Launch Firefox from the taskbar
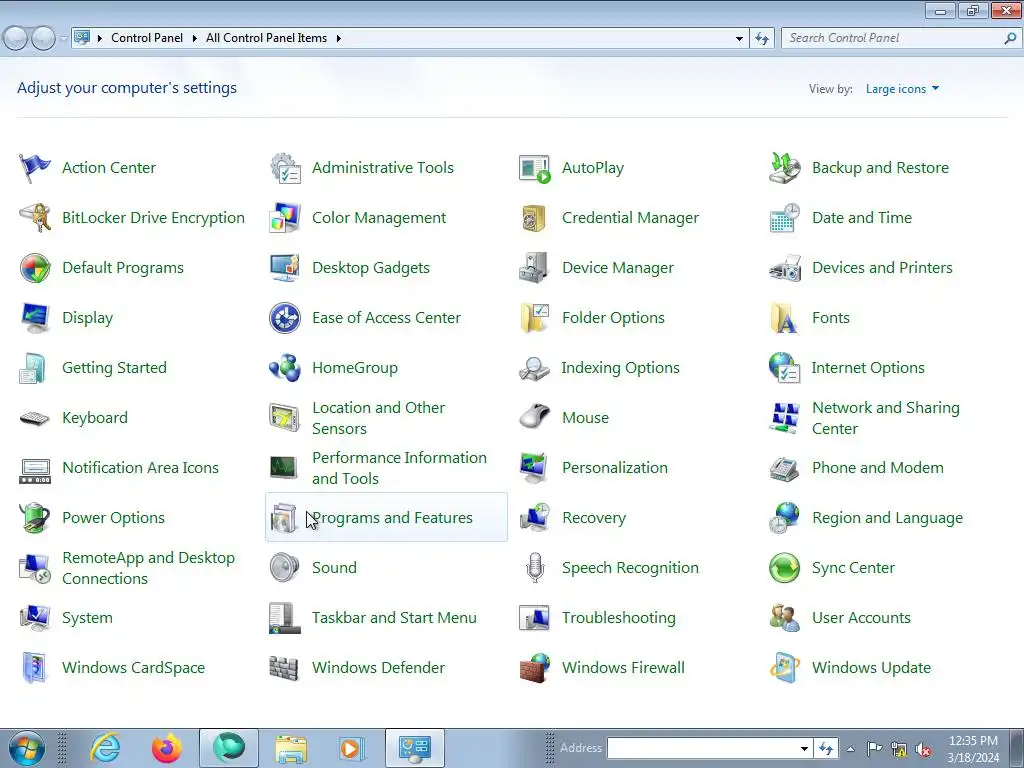The width and height of the screenshot is (1024, 768). tap(167, 748)
